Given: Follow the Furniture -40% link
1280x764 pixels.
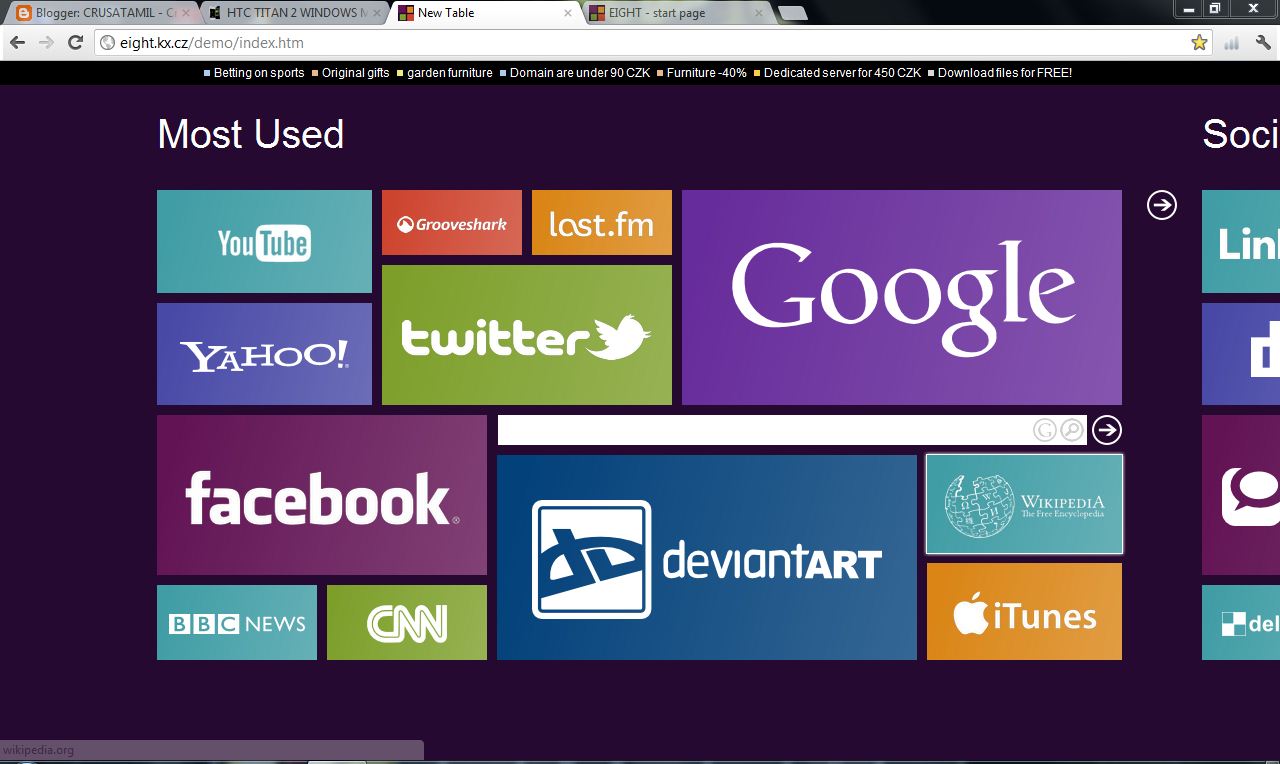Looking at the screenshot, I should 707,73.
